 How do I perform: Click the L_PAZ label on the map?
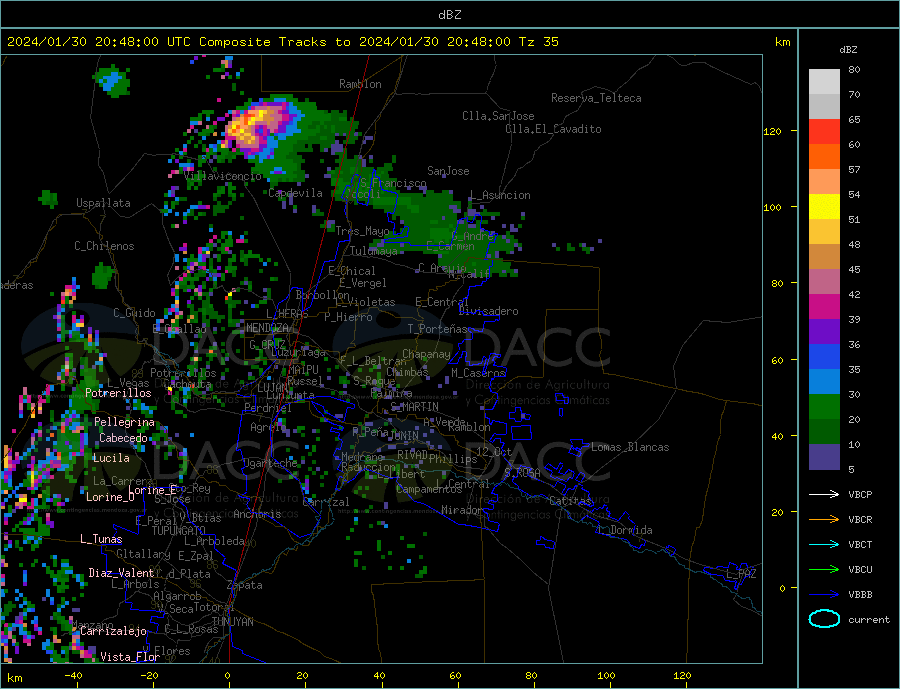pos(741,574)
